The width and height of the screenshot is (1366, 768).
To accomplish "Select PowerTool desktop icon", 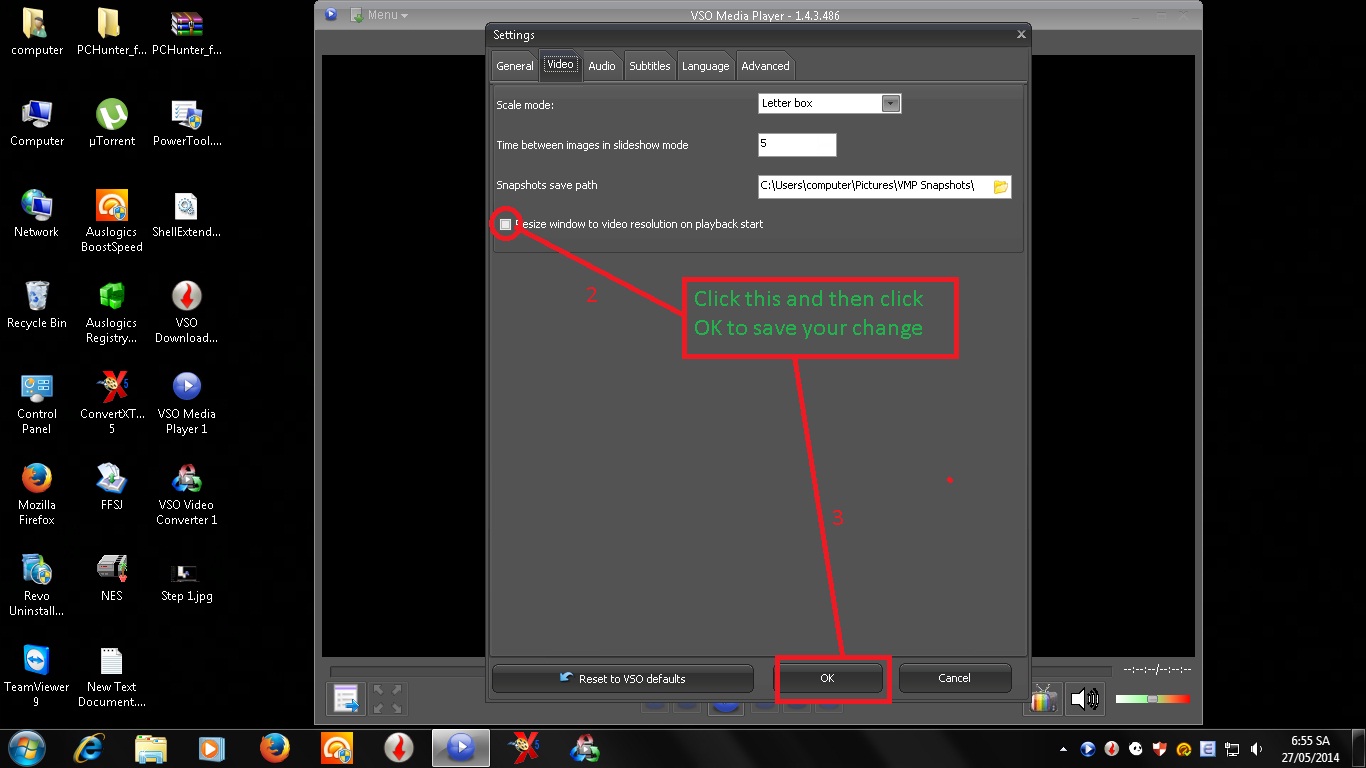I will click(186, 123).
